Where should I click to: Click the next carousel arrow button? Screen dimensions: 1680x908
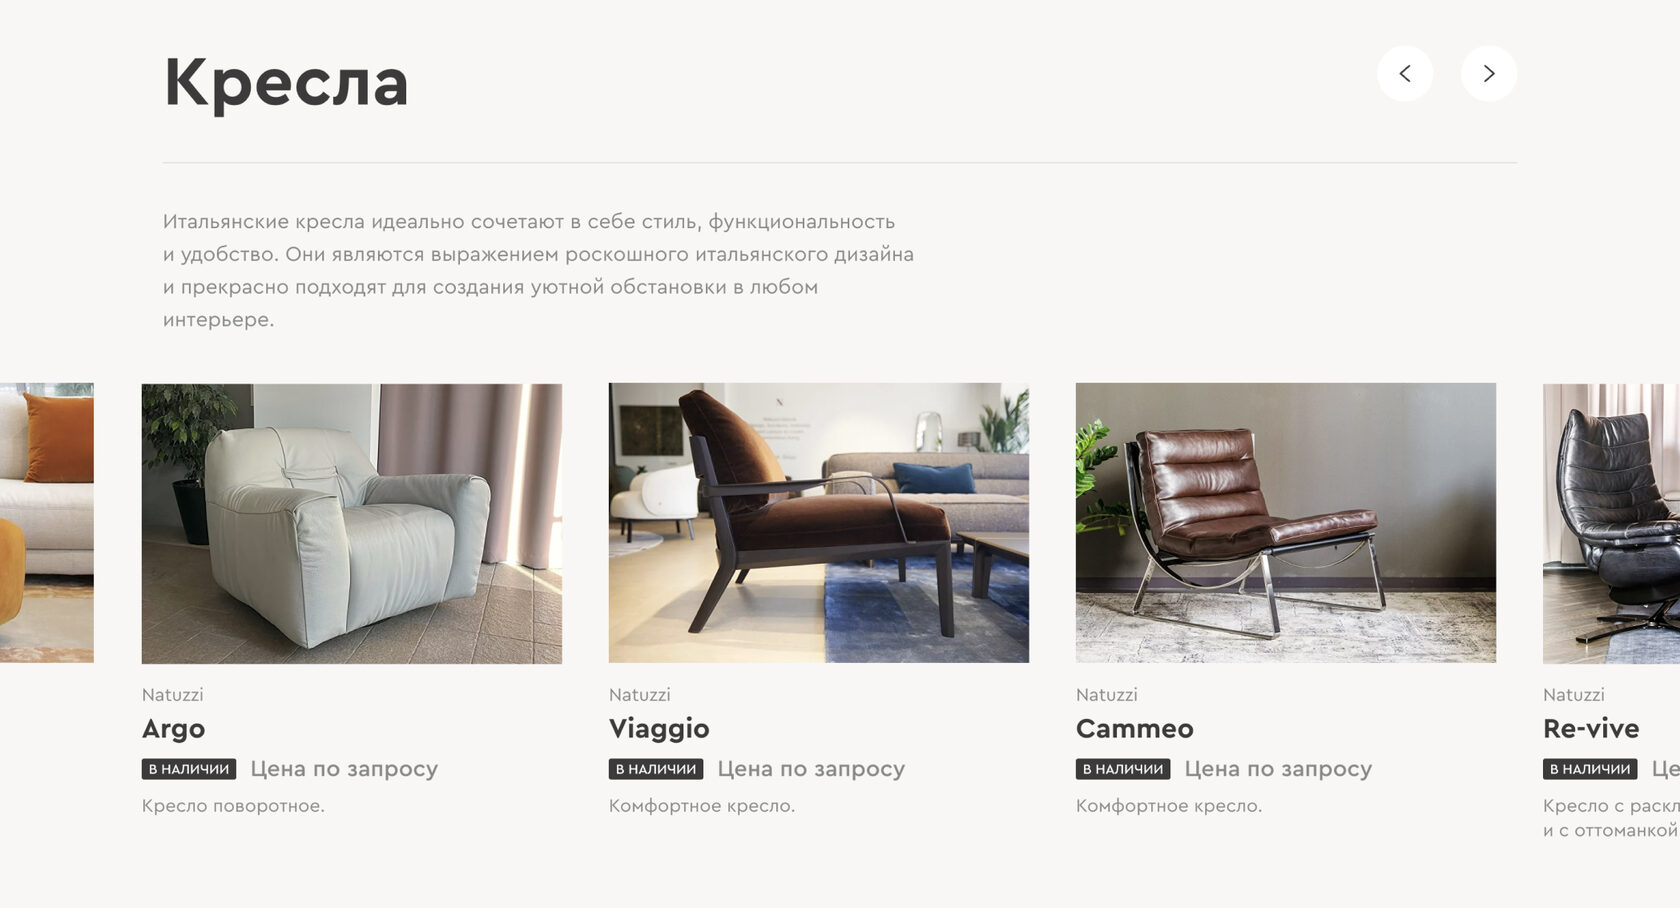[1488, 73]
